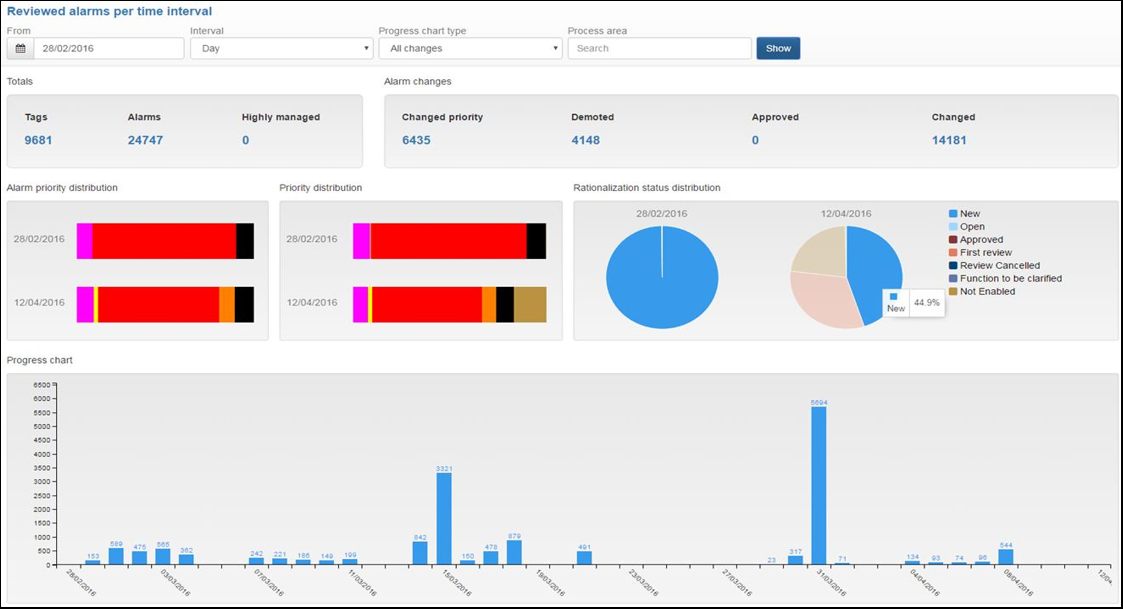
Task: Click the Function to be clarified legend swatch
Action: tap(953, 278)
